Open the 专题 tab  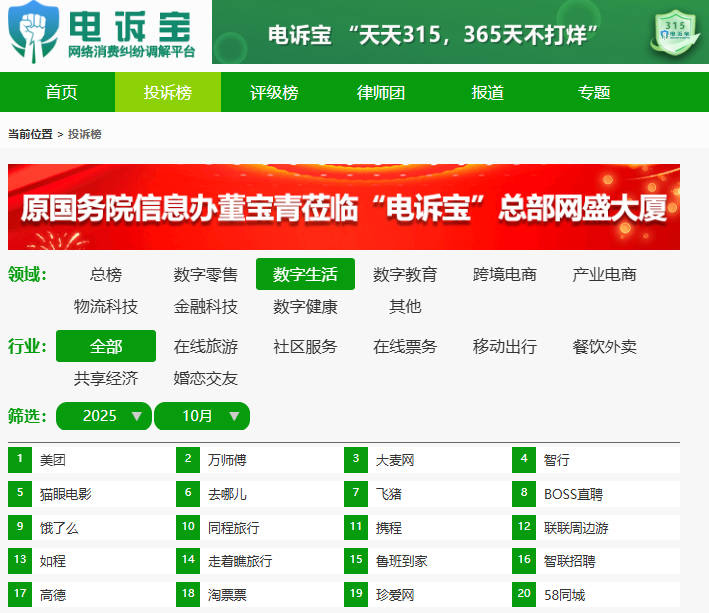point(594,92)
